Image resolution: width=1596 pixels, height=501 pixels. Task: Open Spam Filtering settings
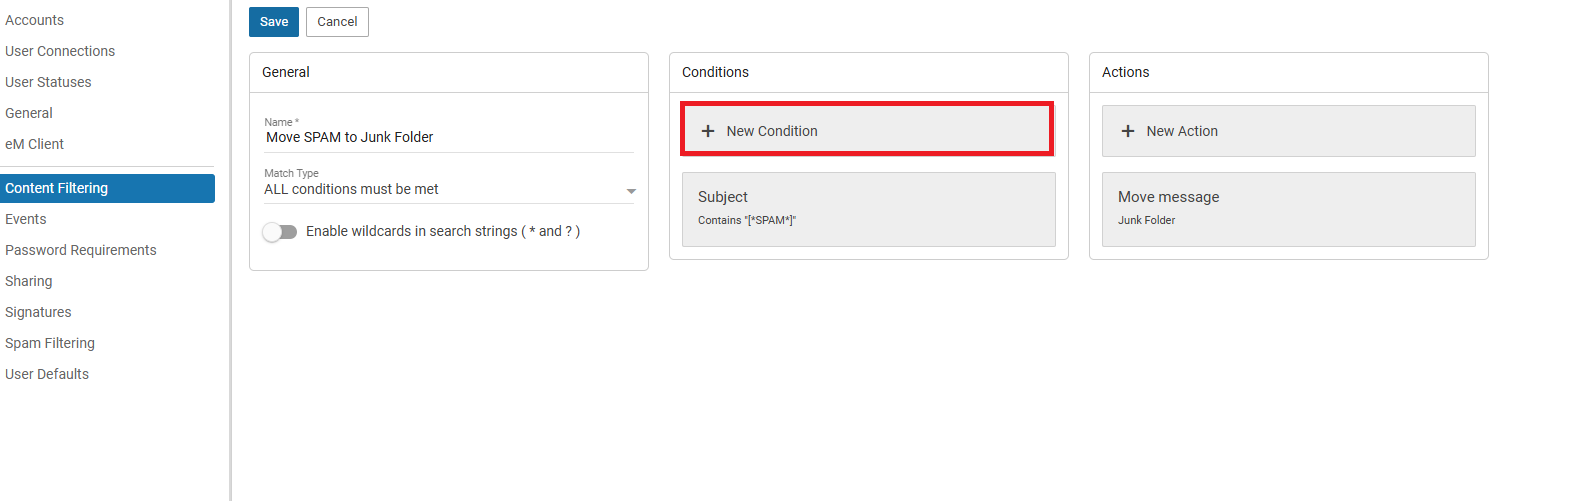click(x=50, y=343)
